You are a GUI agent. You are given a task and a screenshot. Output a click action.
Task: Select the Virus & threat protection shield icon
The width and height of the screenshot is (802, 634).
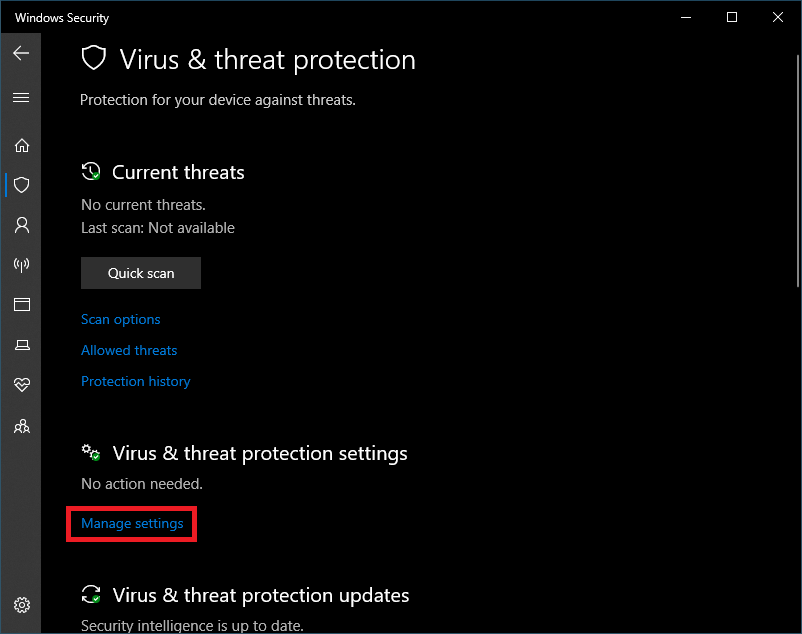click(21, 185)
